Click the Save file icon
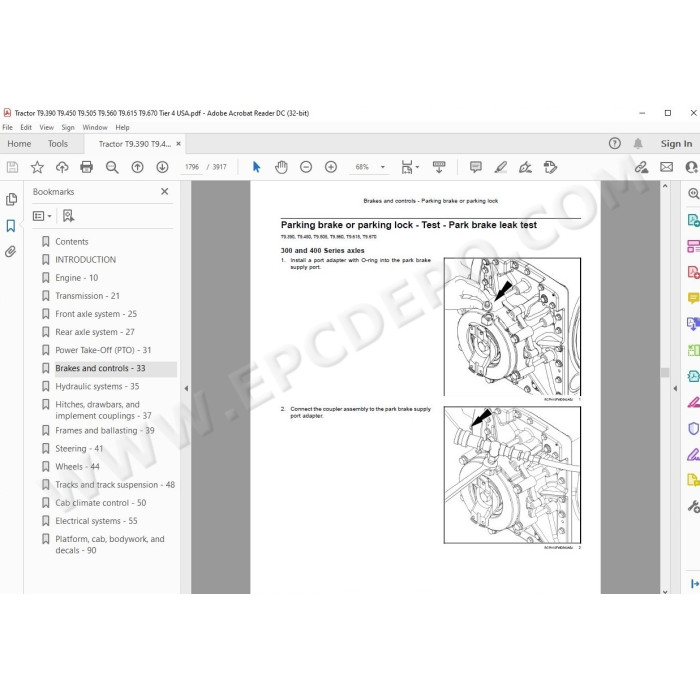 point(12,167)
